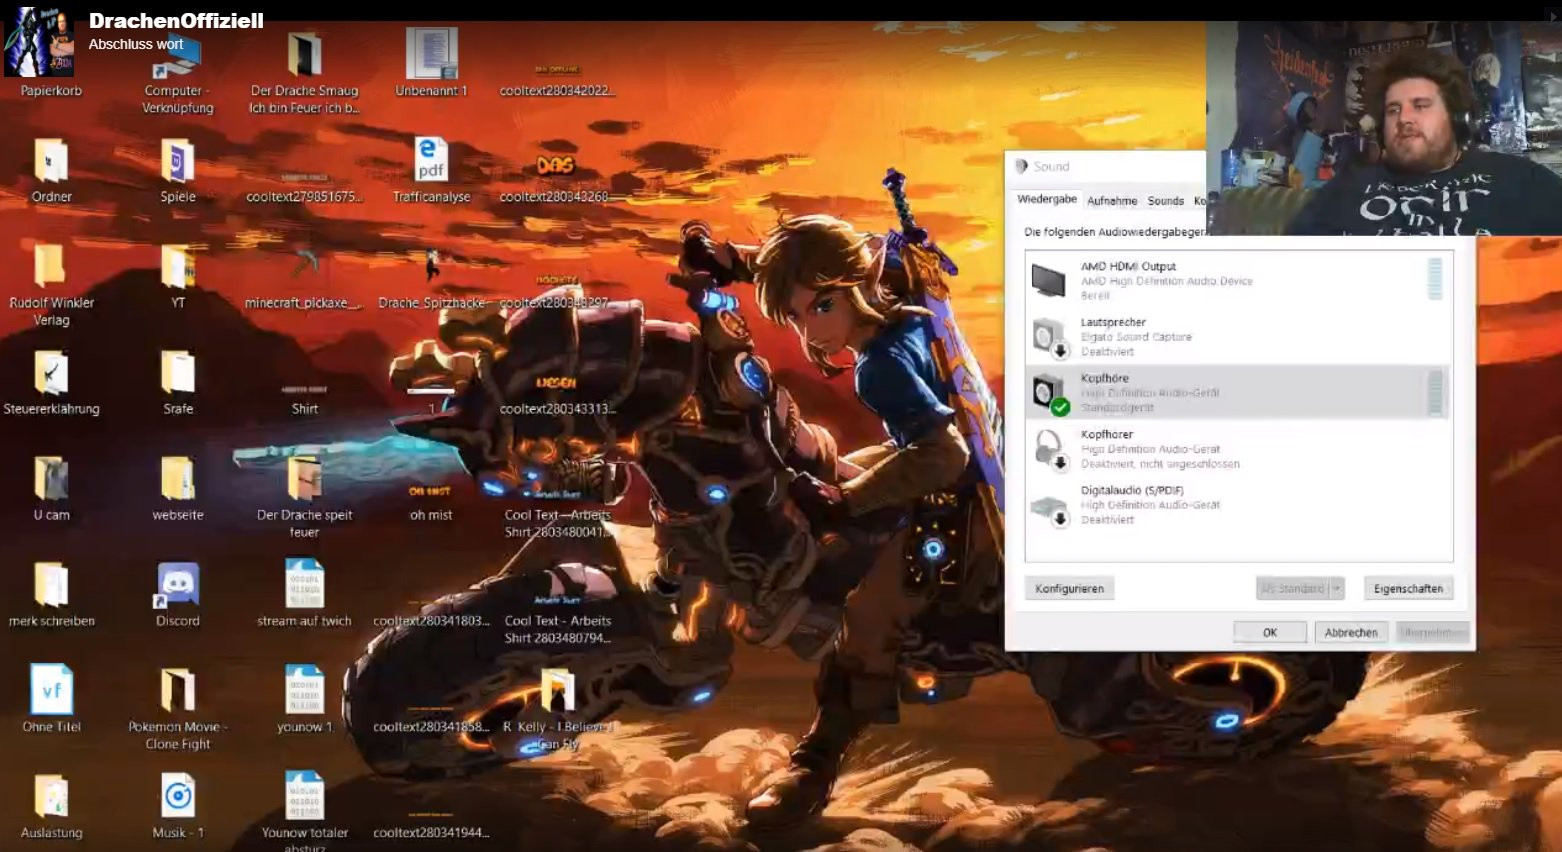Select the Musik - 1 file icon
This screenshot has width=1562, height=852.
(178, 807)
